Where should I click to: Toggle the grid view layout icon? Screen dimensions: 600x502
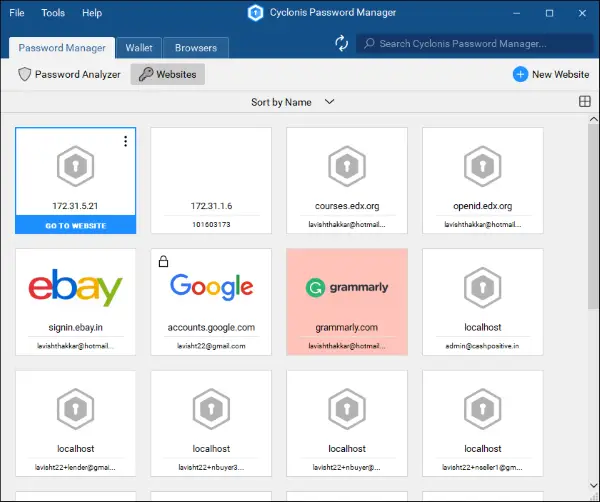(x=584, y=101)
